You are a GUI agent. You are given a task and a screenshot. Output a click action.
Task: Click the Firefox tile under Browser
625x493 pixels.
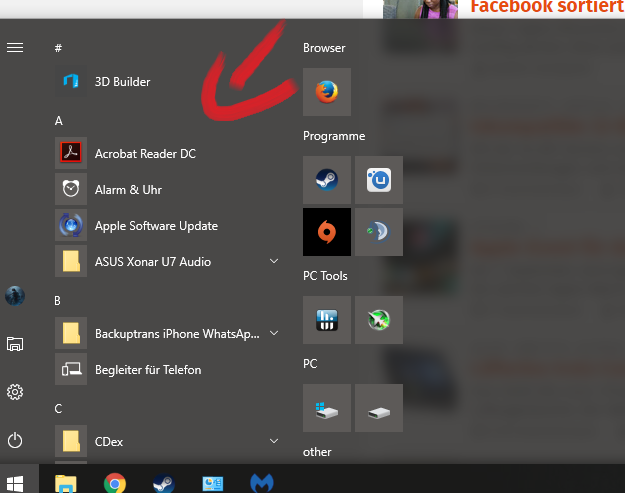click(x=327, y=92)
